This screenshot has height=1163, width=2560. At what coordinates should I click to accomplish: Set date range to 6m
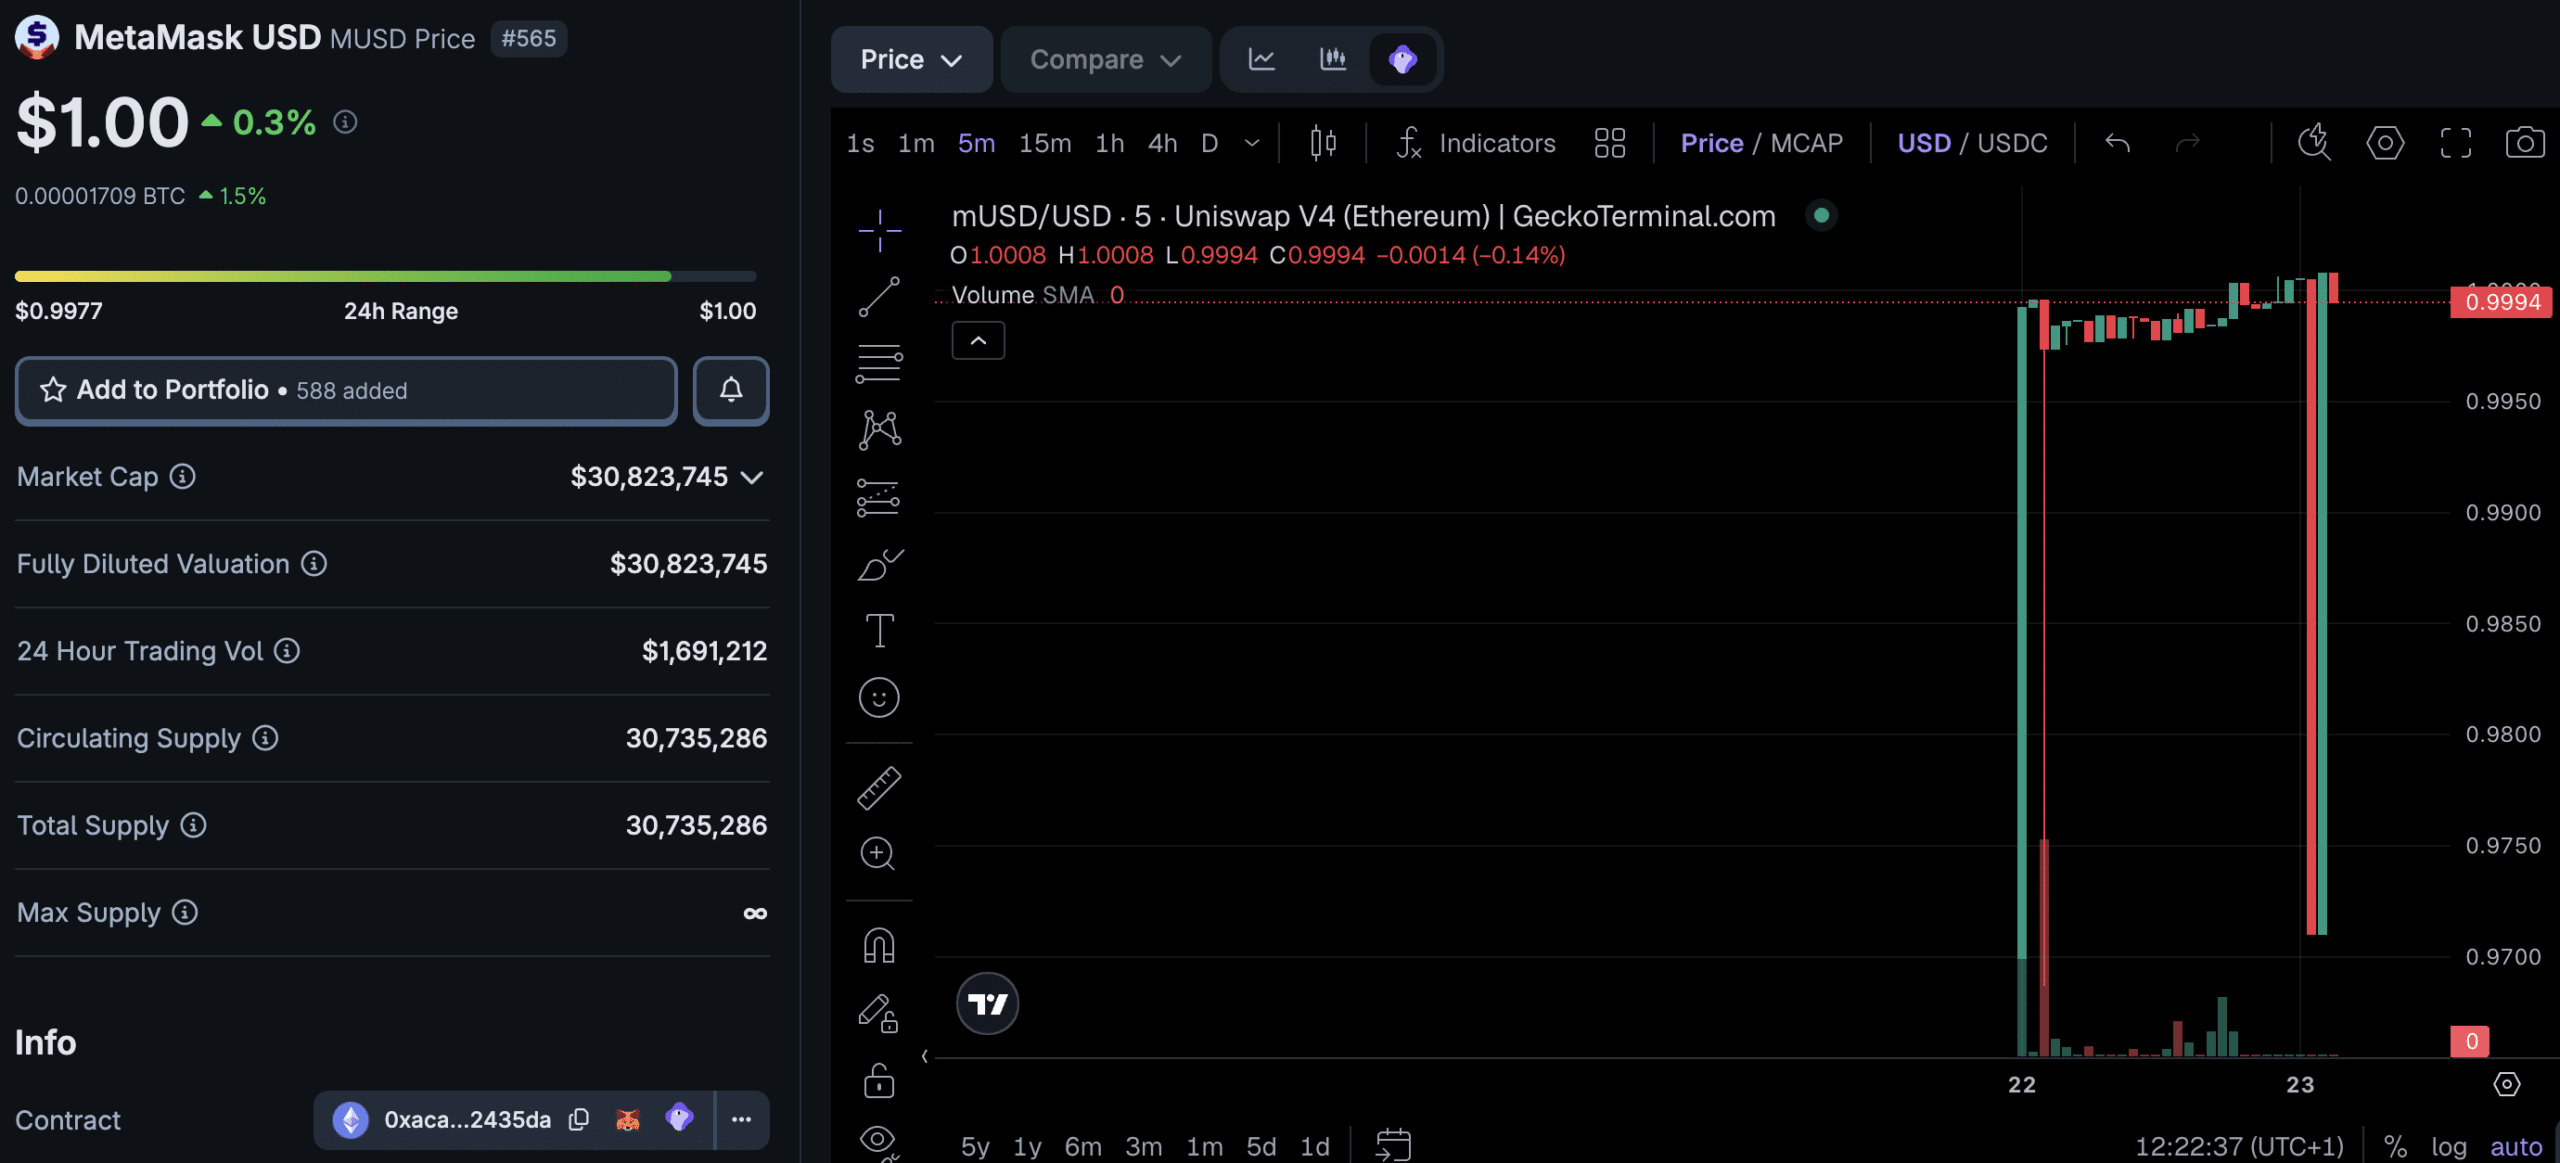coord(1083,1146)
